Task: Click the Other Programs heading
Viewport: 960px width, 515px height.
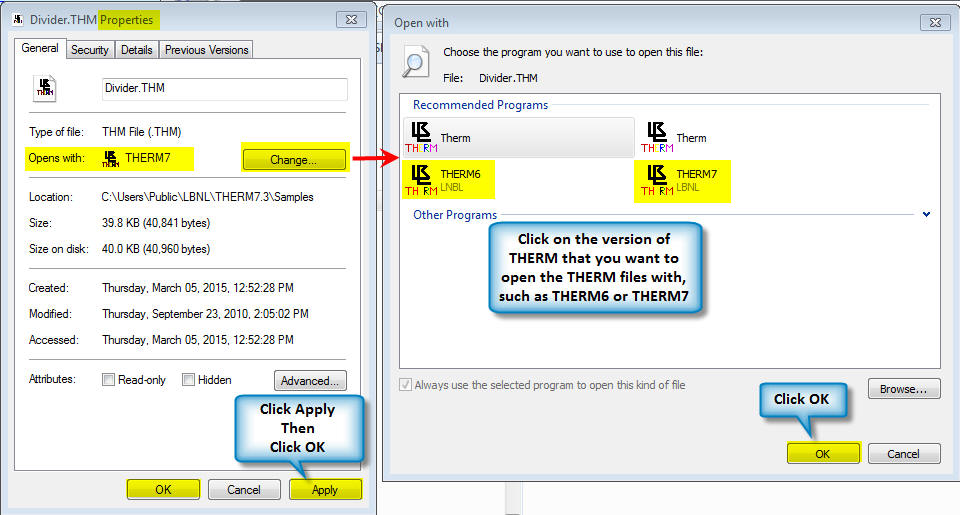Action: point(455,215)
